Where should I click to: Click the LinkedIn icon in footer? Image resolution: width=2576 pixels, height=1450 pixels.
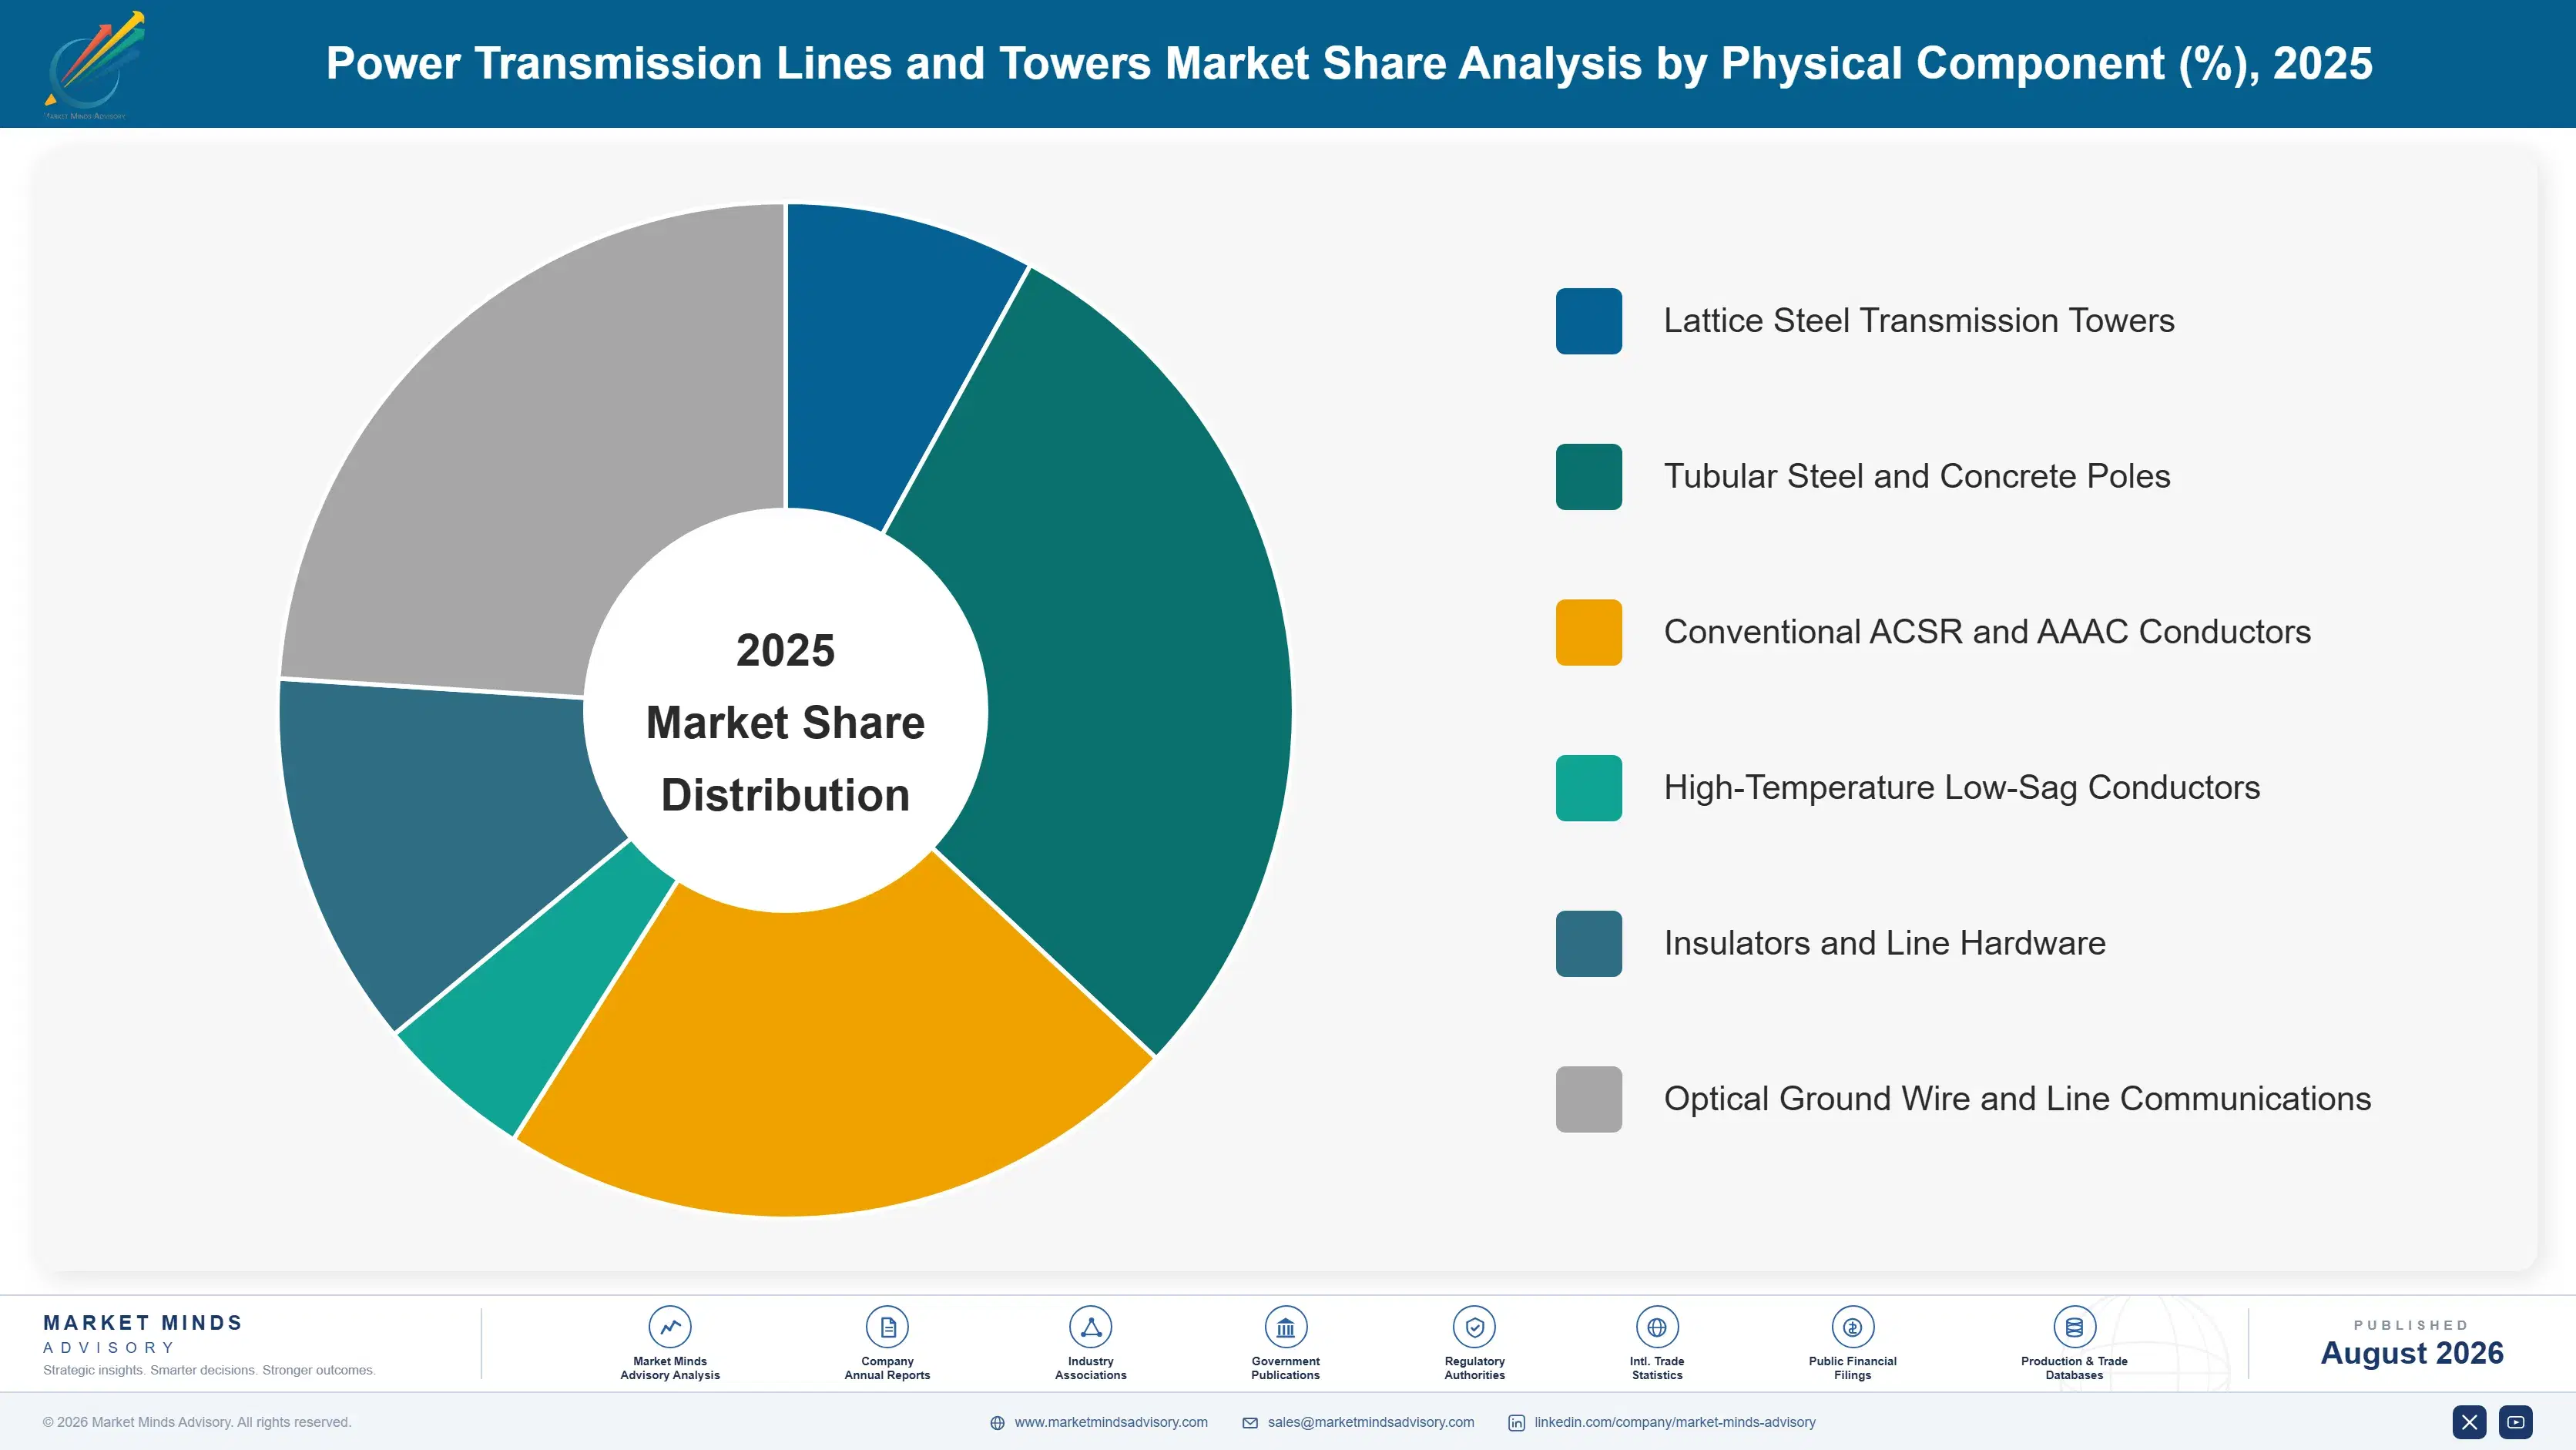point(1516,1423)
